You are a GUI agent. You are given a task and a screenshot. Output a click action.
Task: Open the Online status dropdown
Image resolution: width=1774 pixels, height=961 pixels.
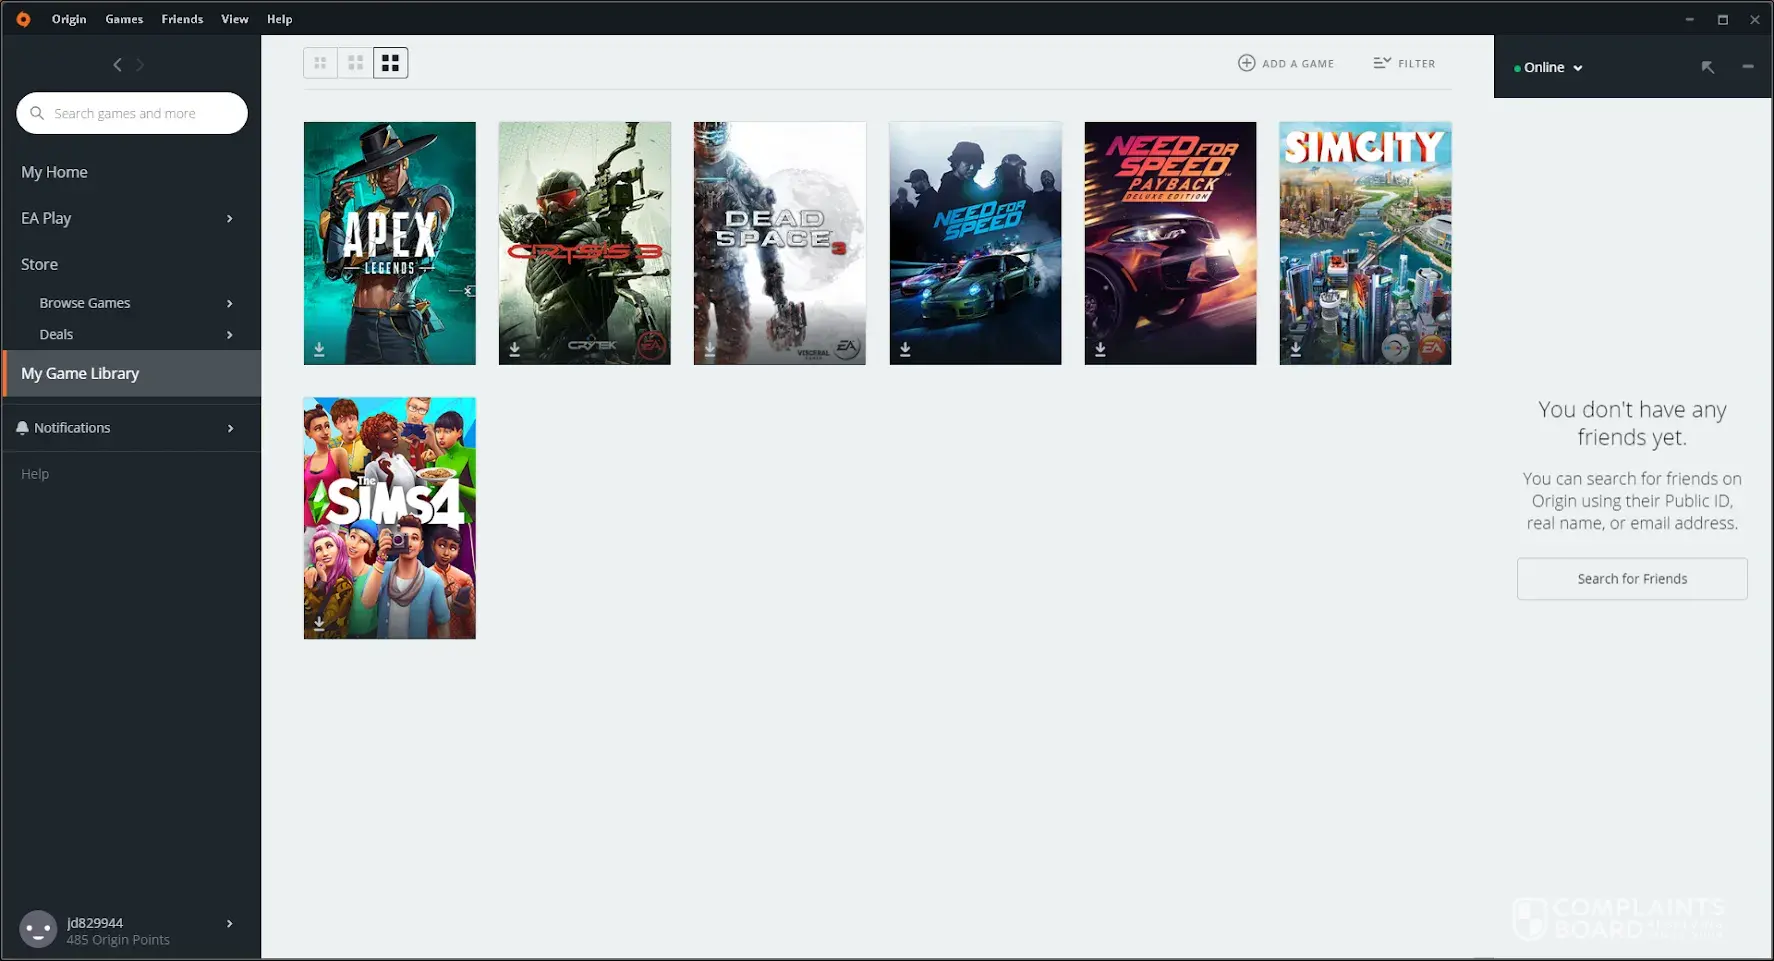click(x=1549, y=68)
